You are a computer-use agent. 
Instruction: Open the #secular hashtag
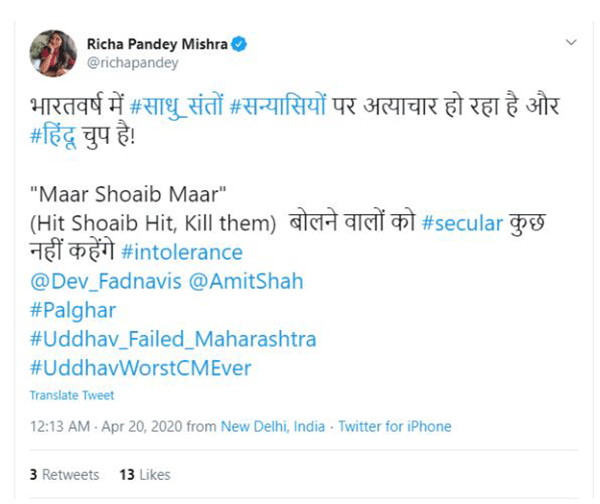[462, 223]
